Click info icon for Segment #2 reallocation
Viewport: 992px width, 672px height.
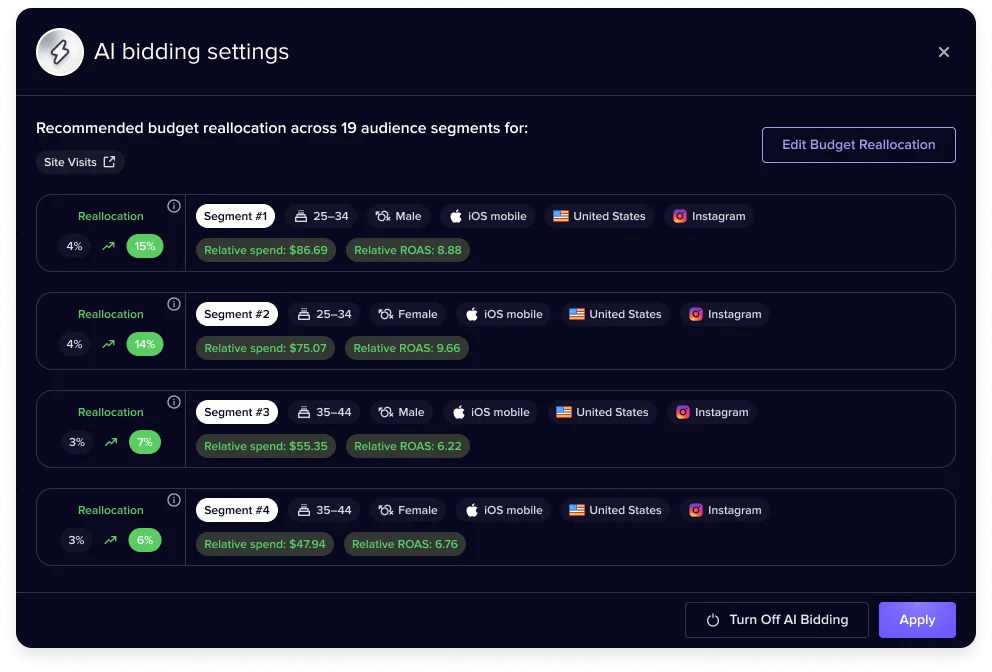pos(174,304)
